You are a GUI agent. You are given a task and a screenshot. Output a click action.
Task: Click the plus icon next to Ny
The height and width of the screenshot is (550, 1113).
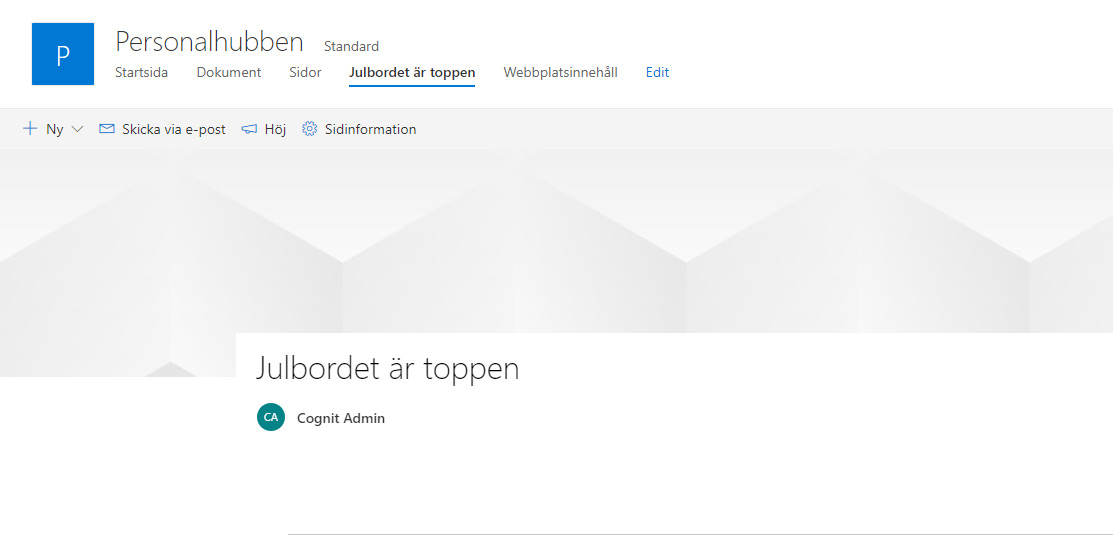tap(30, 129)
